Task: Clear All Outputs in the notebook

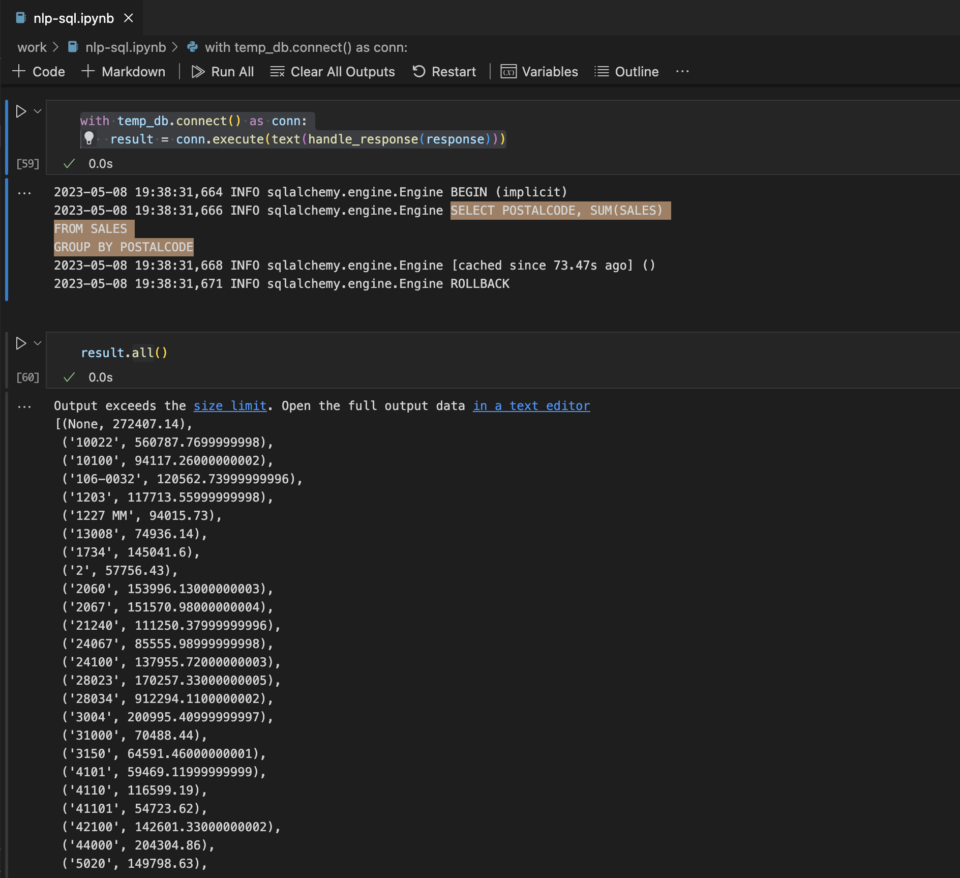Action: (x=332, y=72)
